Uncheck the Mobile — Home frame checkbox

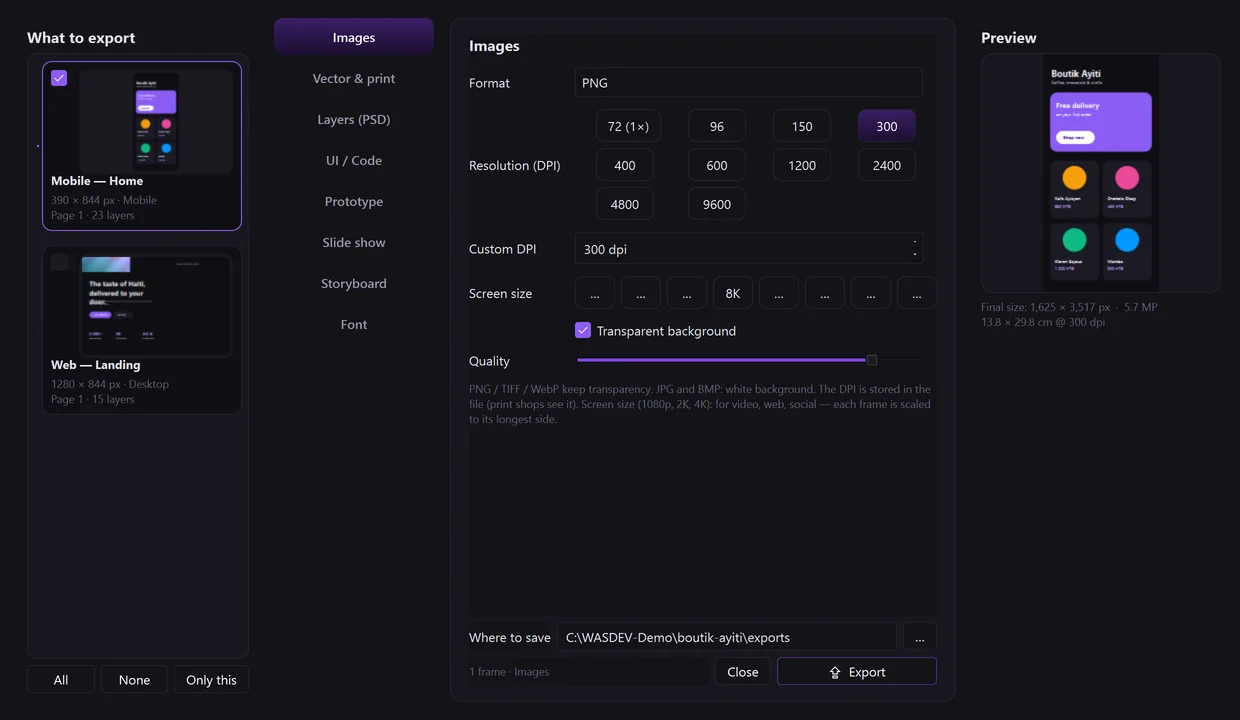tap(59, 78)
